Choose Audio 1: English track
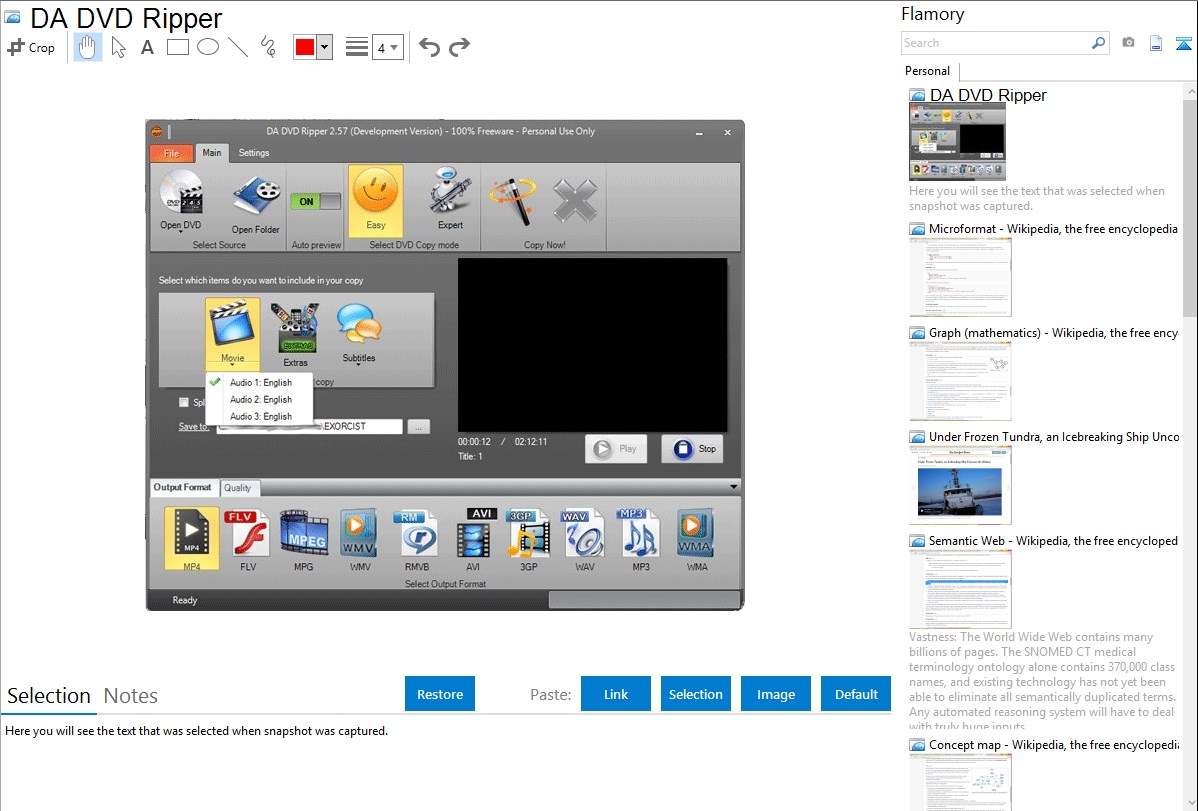This screenshot has height=811, width=1198. pyautogui.click(x=261, y=382)
